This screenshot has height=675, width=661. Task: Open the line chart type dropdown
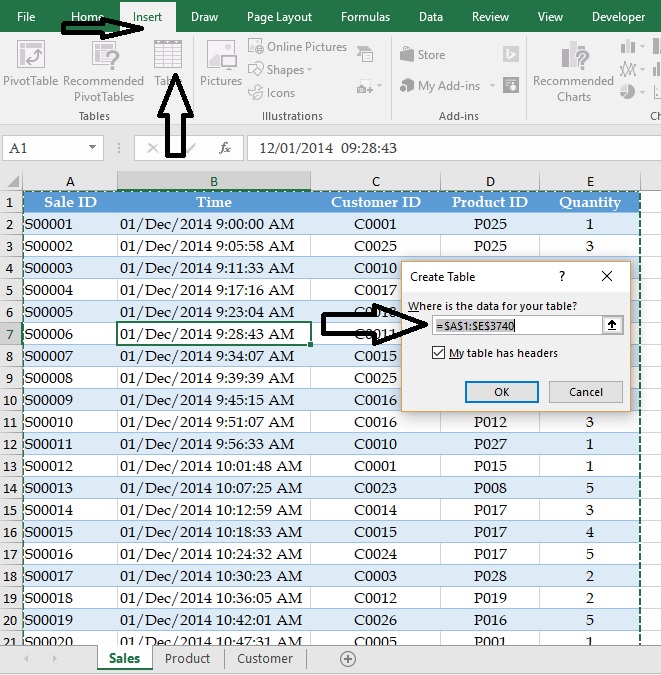642,69
